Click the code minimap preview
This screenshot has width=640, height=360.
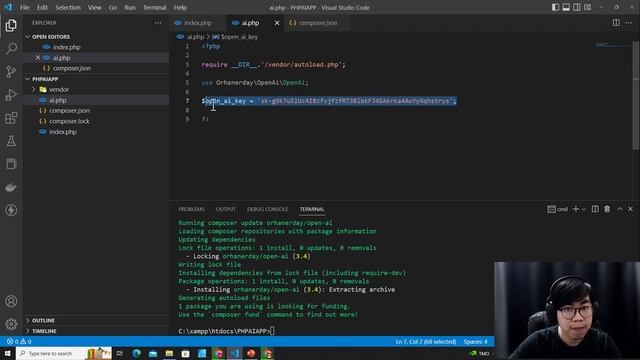613,44
